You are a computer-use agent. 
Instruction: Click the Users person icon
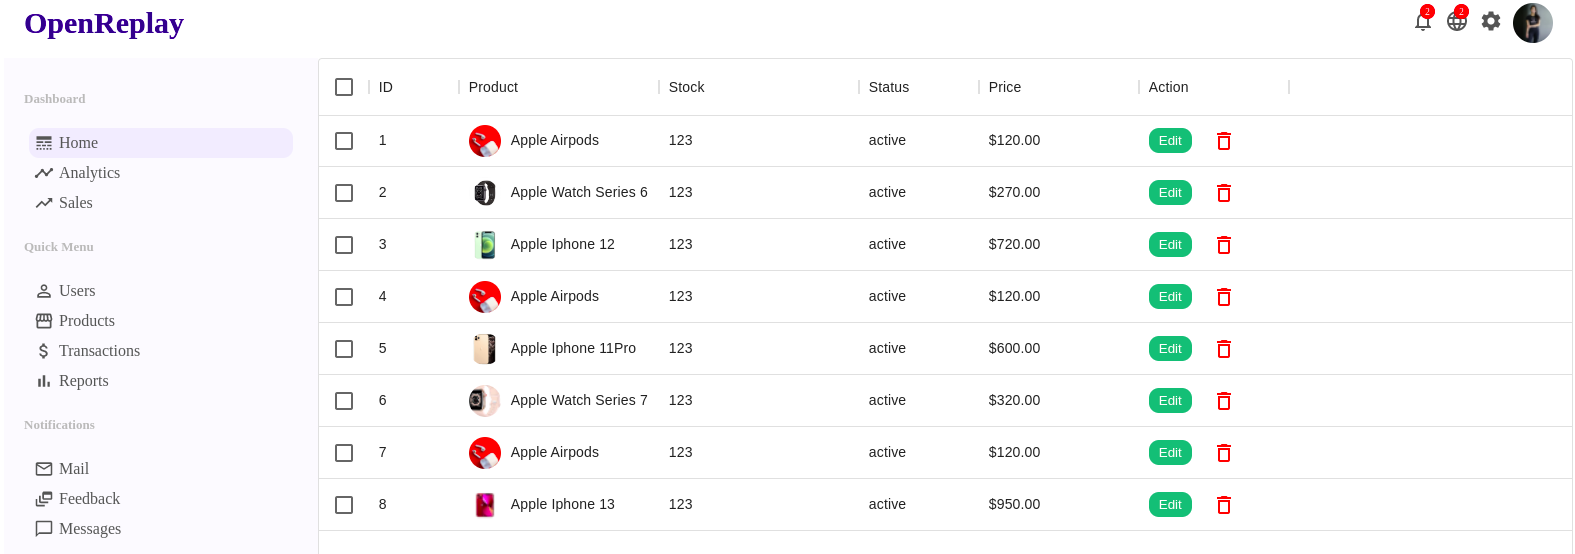(x=44, y=291)
